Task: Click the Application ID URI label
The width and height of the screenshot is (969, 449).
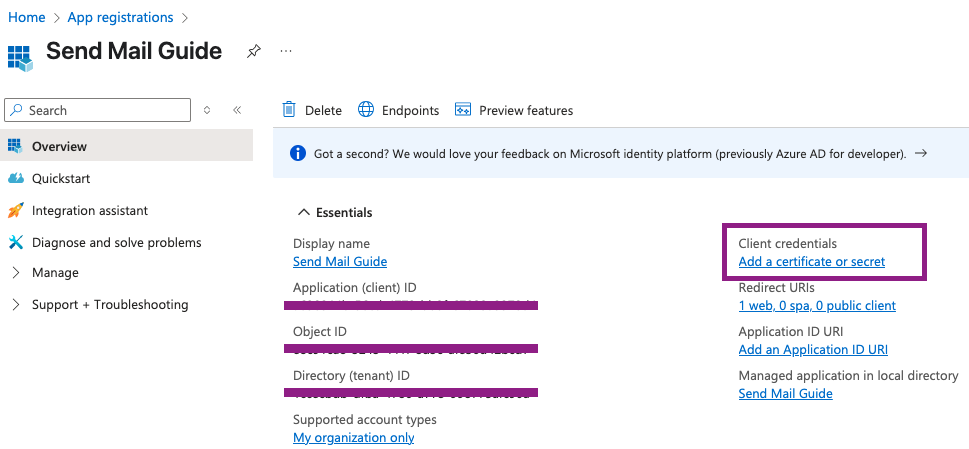Action: pyautogui.click(x=791, y=332)
